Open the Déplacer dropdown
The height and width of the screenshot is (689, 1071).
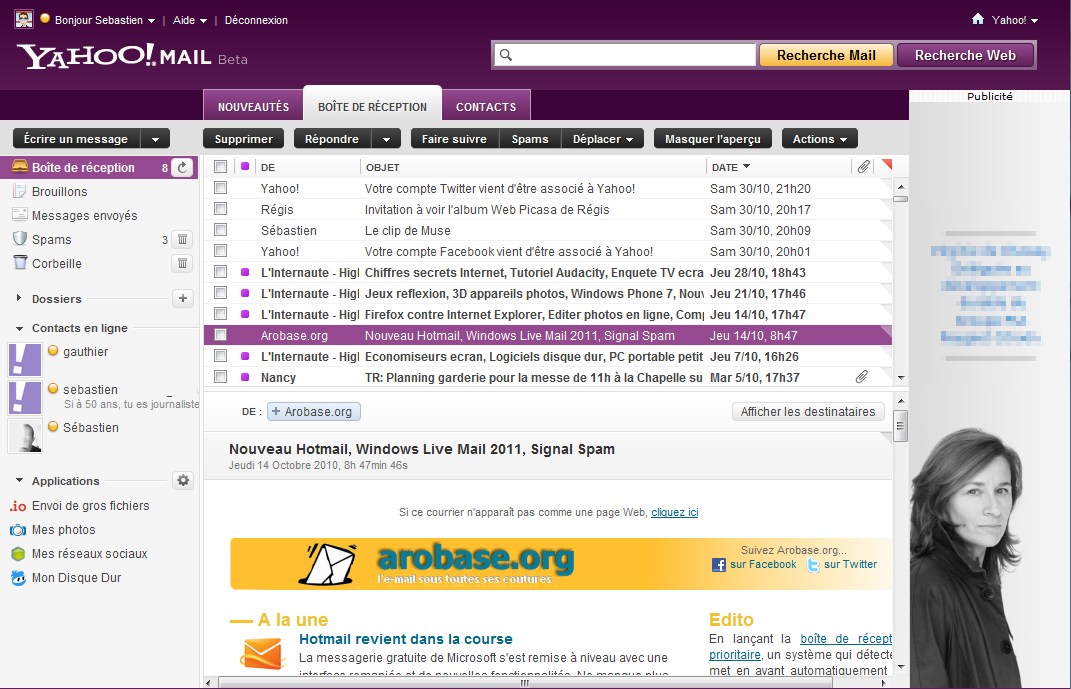click(602, 139)
